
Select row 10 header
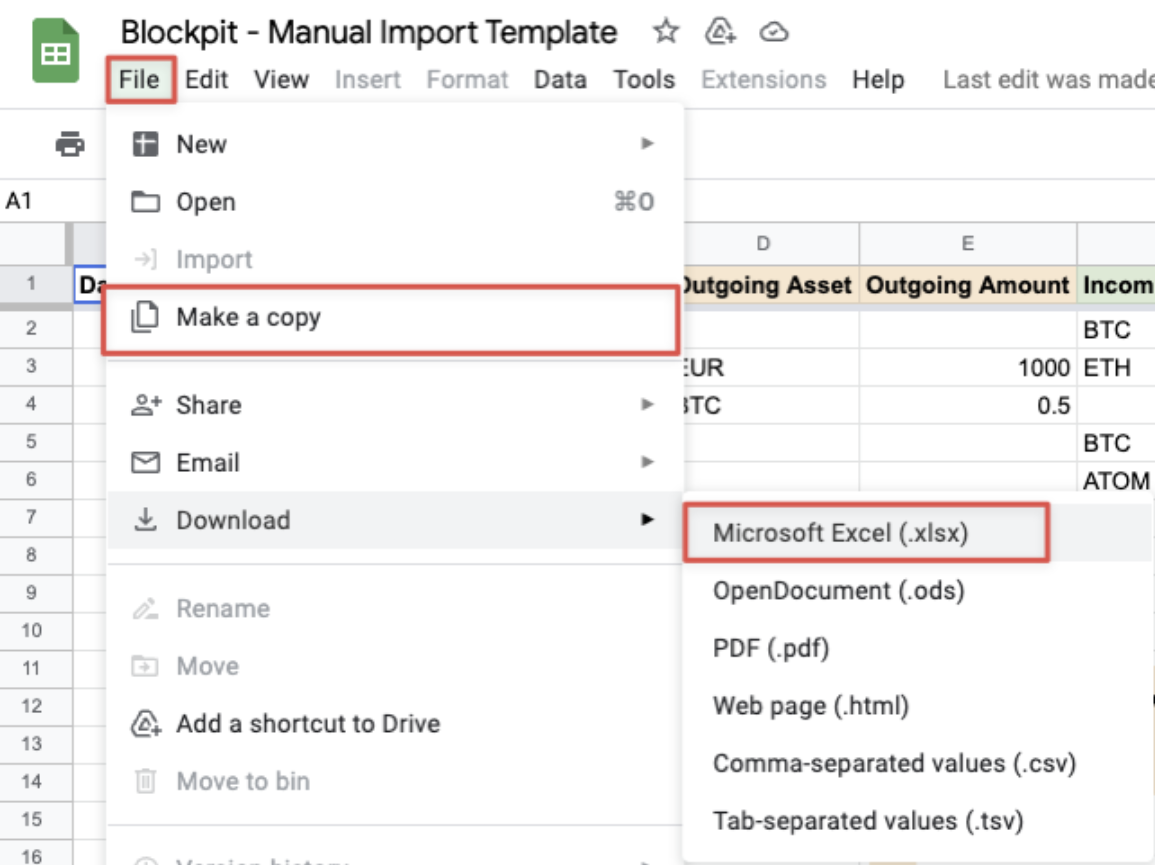click(x=35, y=630)
